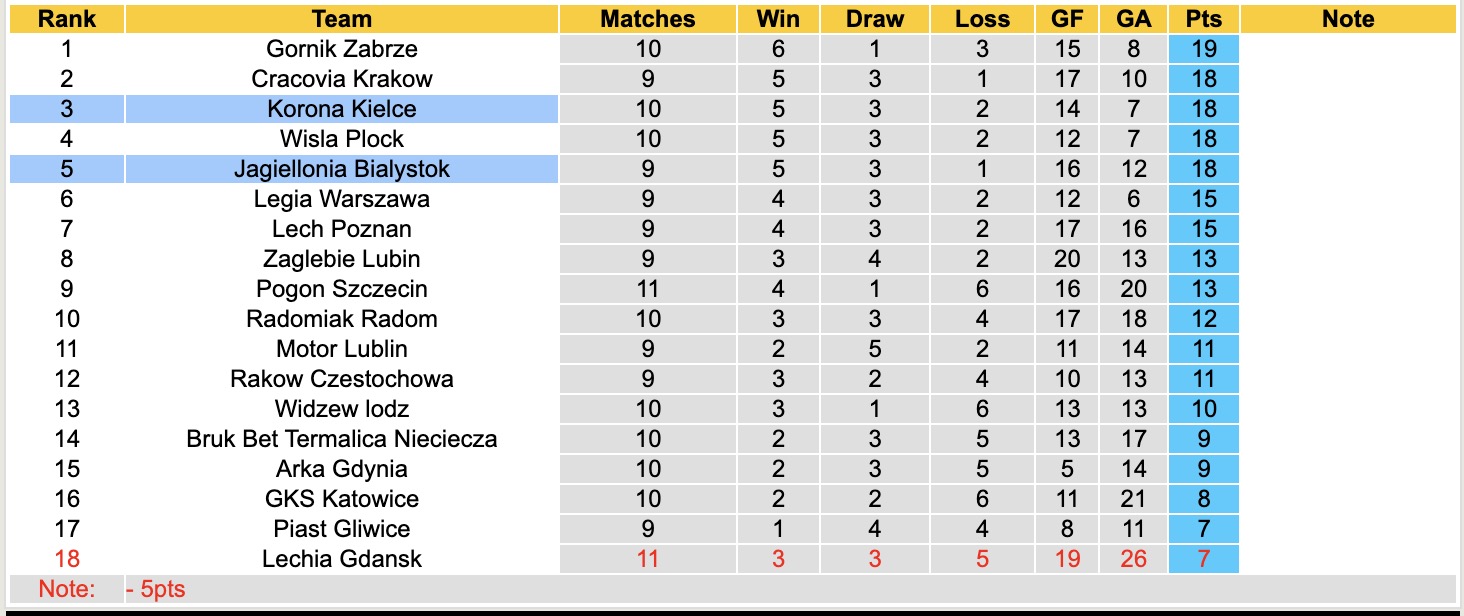Click the GF column header
The width and height of the screenshot is (1464, 616).
pyautogui.click(x=1067, y=19)
